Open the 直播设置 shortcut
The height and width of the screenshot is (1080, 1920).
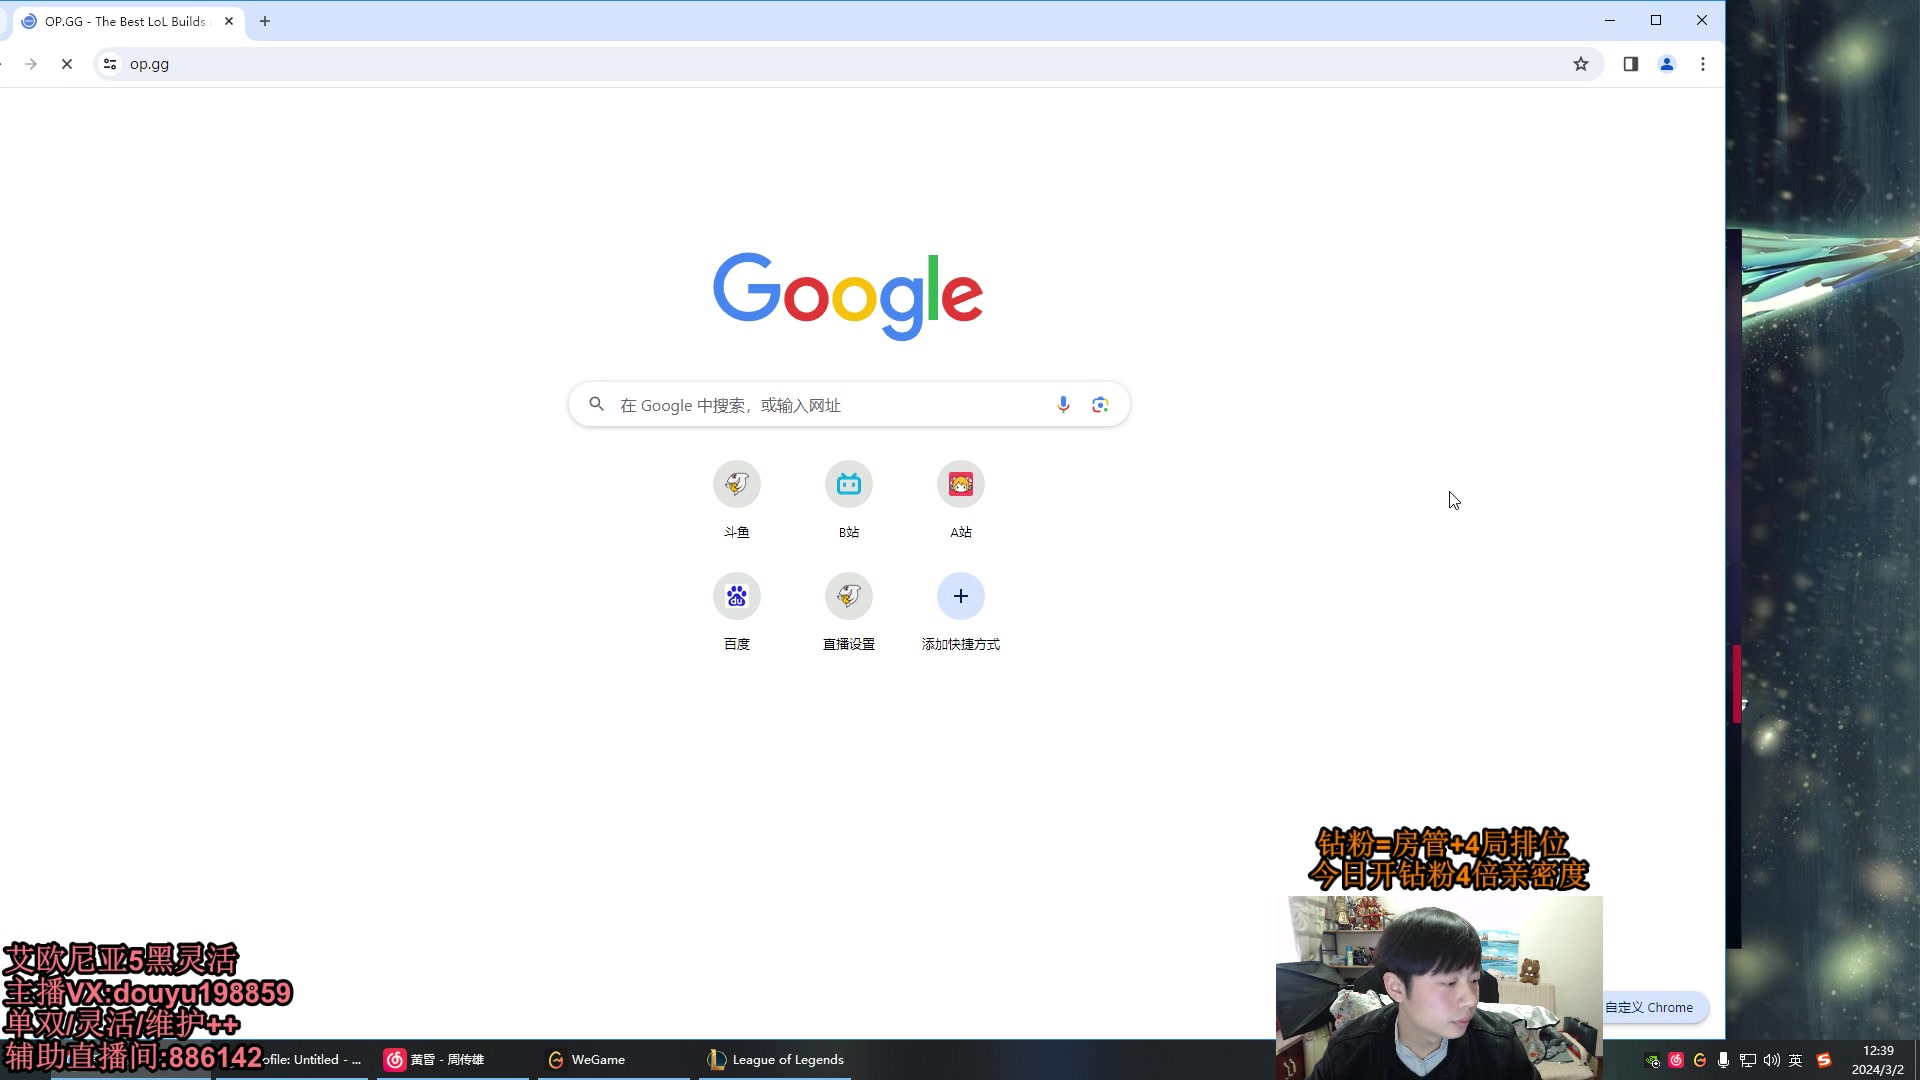click(x=848, y=596)
